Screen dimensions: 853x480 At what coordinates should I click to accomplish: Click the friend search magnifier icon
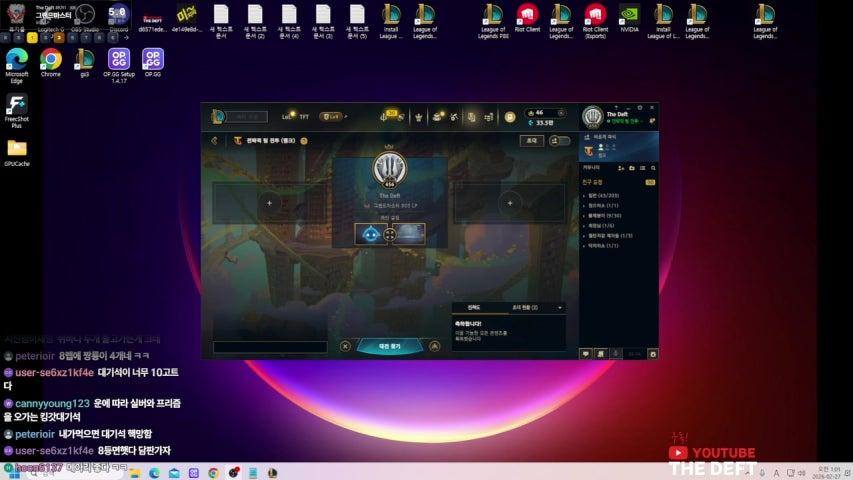[653, 168]
